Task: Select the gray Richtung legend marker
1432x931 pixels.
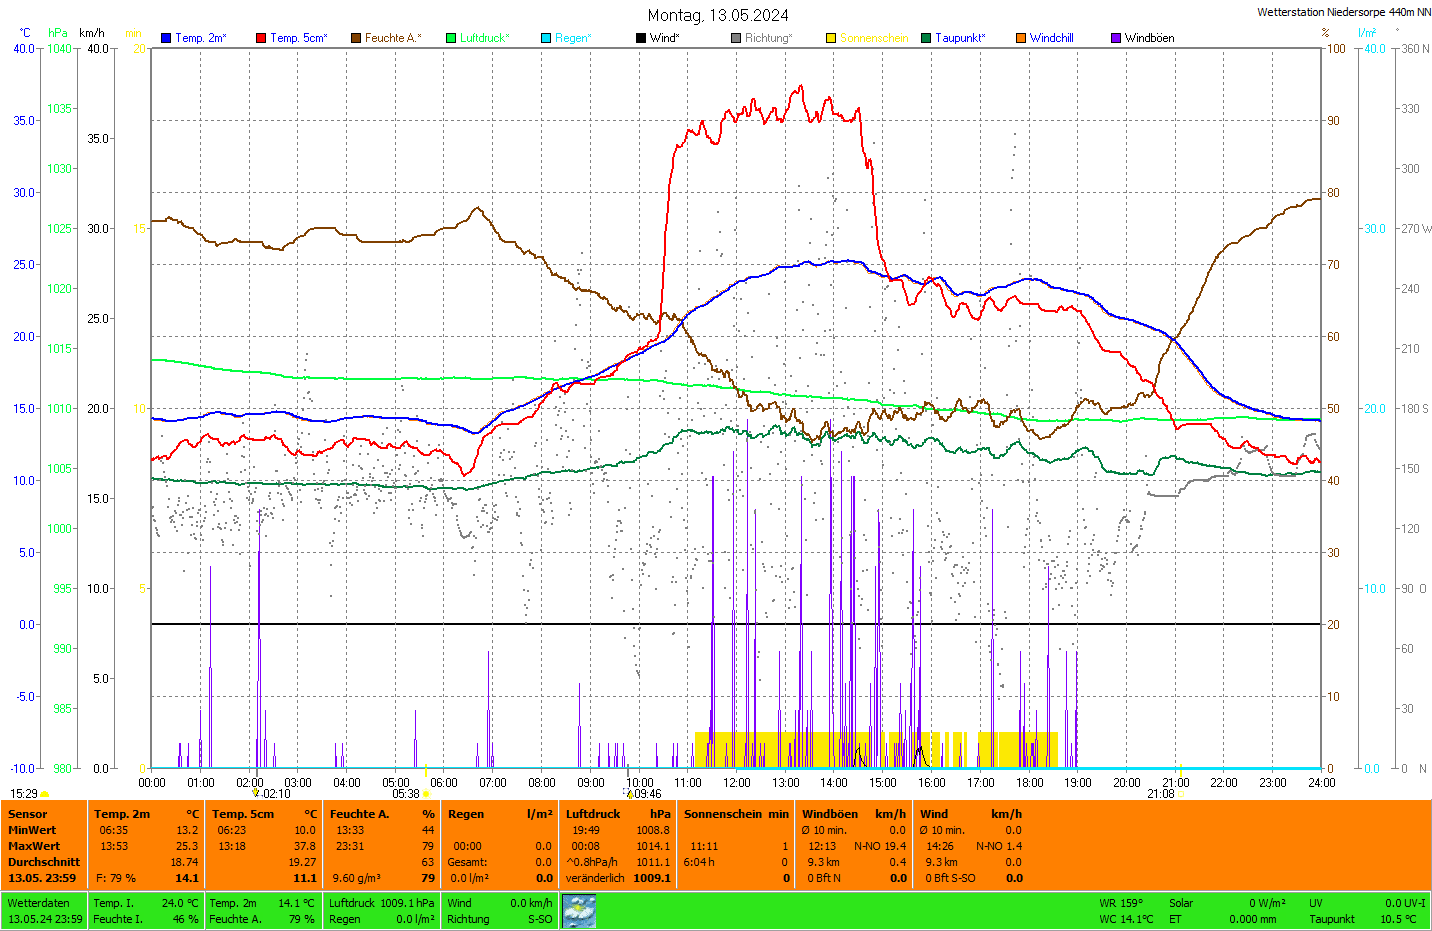Action: coord(736,38)
